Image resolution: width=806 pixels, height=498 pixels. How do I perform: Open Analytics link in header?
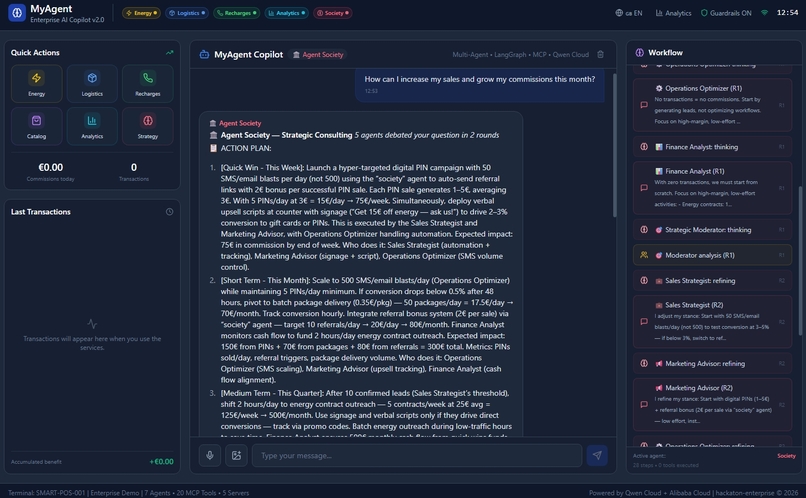(673, 13)
